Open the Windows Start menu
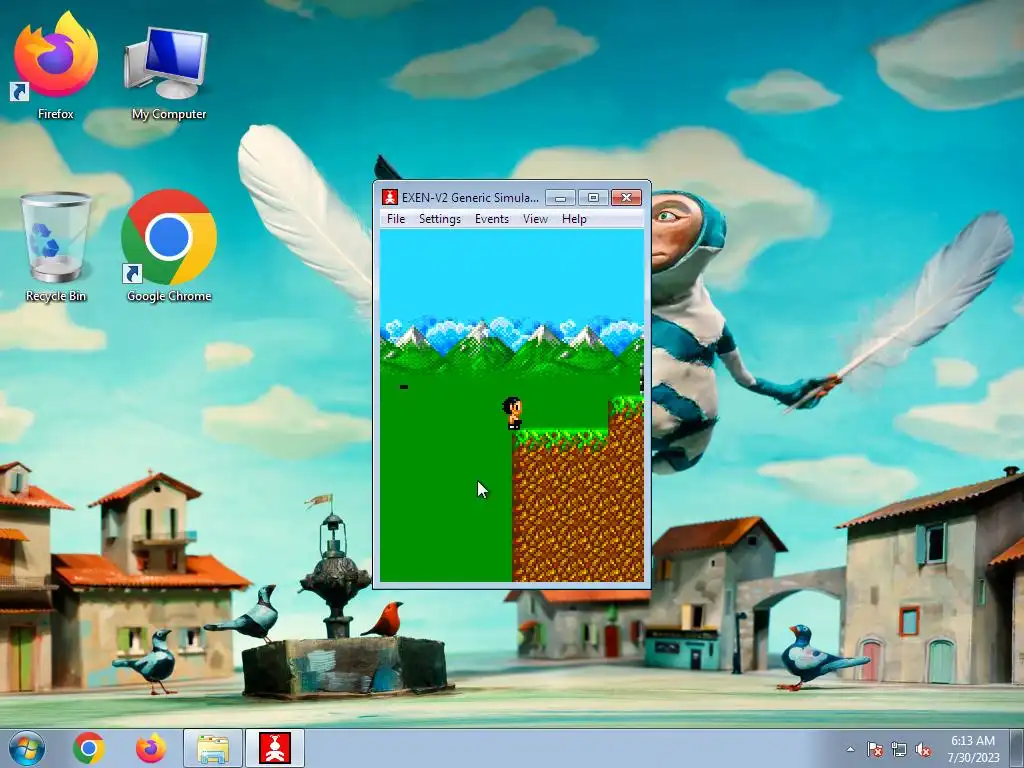The width and height of the screenshot is (1024, 768). [x=27, y=748]
